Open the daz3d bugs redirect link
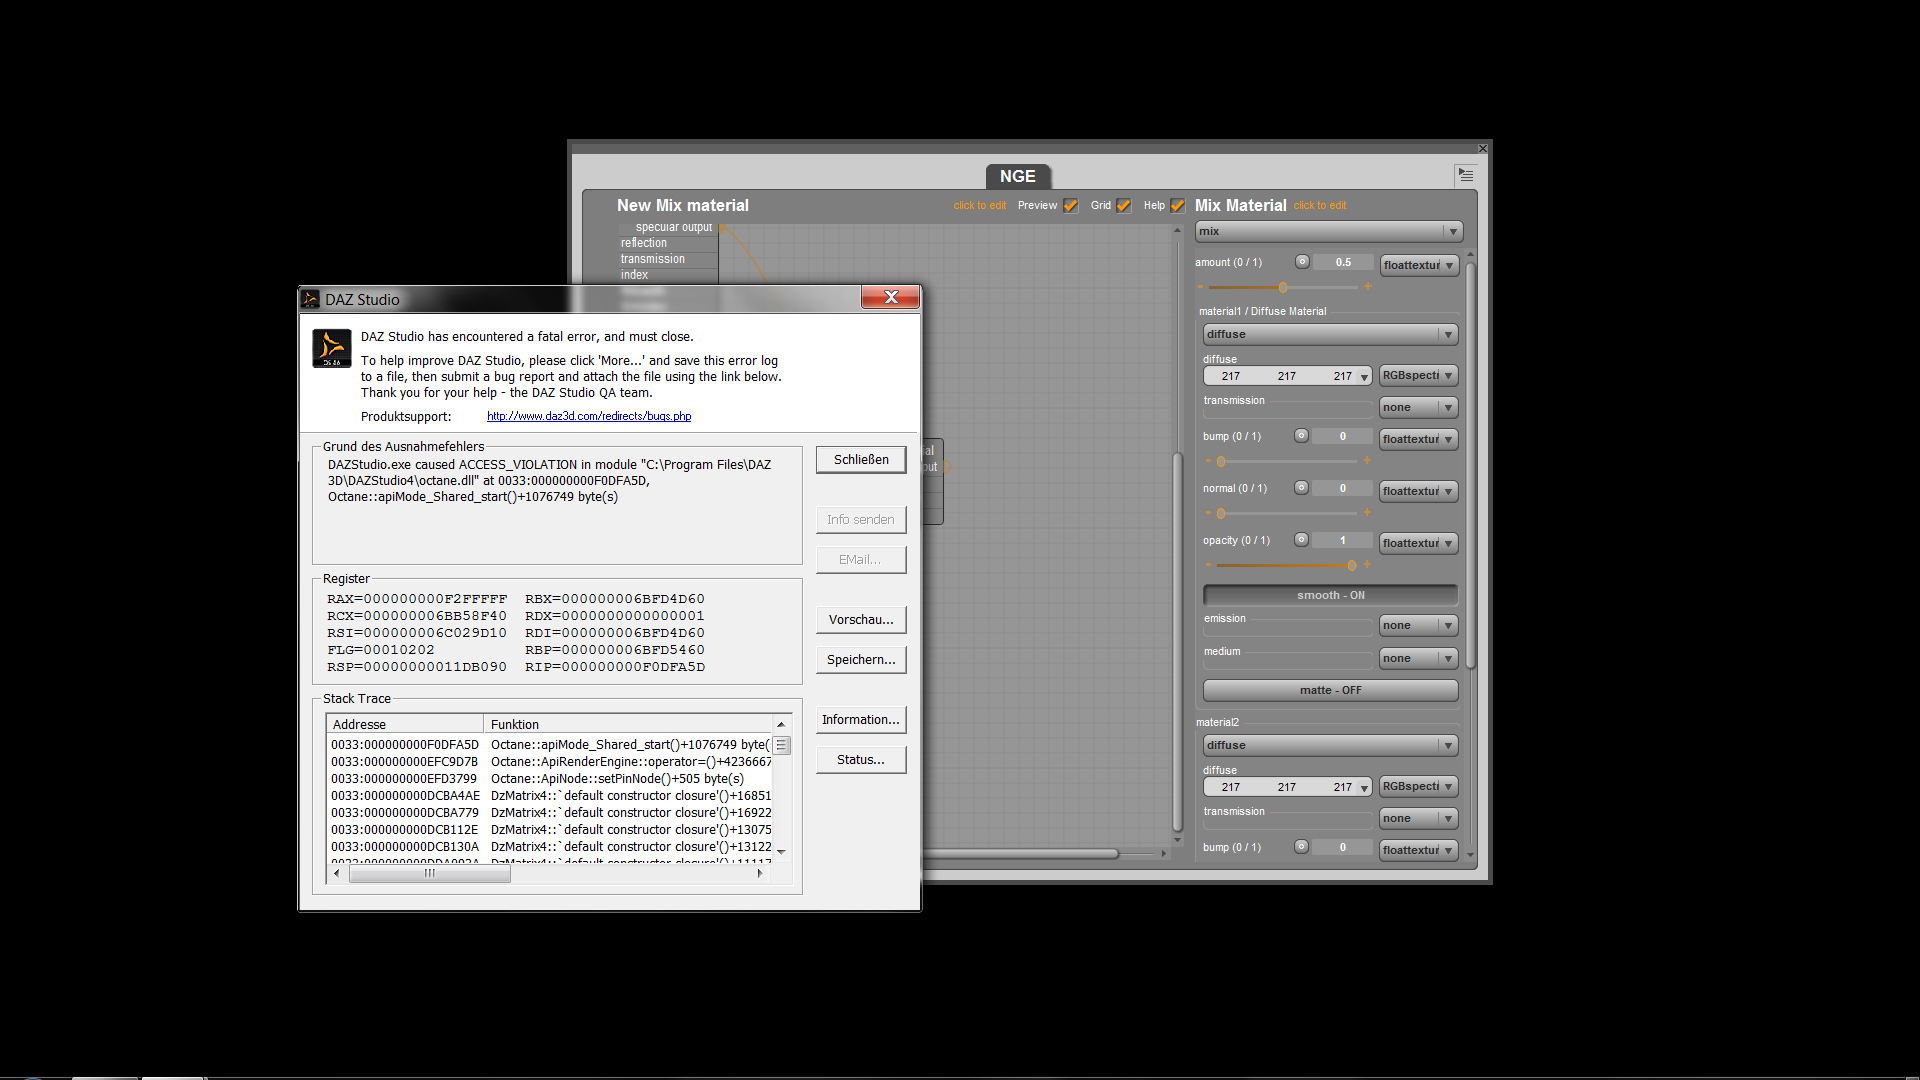1920x1080 pixels. pyautogui.click(x=589, y=417)
